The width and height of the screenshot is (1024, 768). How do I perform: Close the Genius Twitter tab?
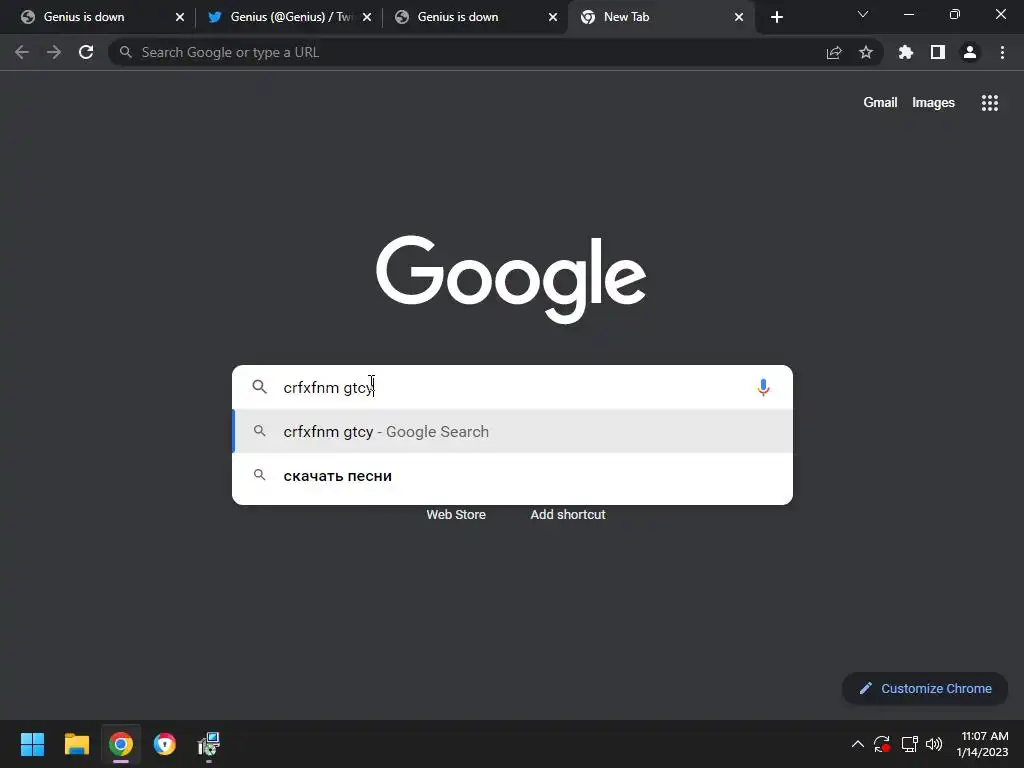[x=367, y=17]
